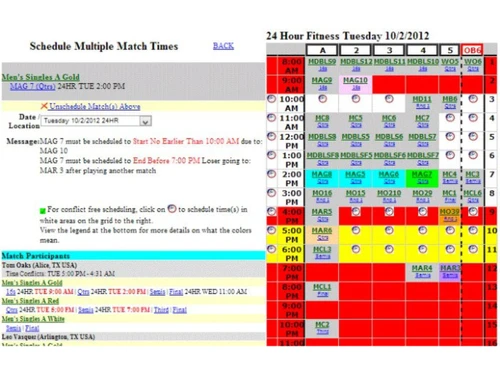Screen dimensions: 500x375
Task: Select court 5 column header
Action: (x=450, y=50)
